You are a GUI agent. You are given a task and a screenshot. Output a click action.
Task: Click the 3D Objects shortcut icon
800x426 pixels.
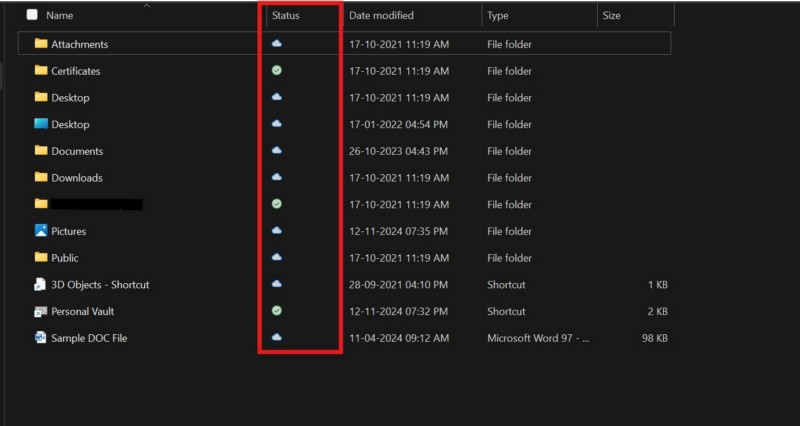tap(41, 284)
